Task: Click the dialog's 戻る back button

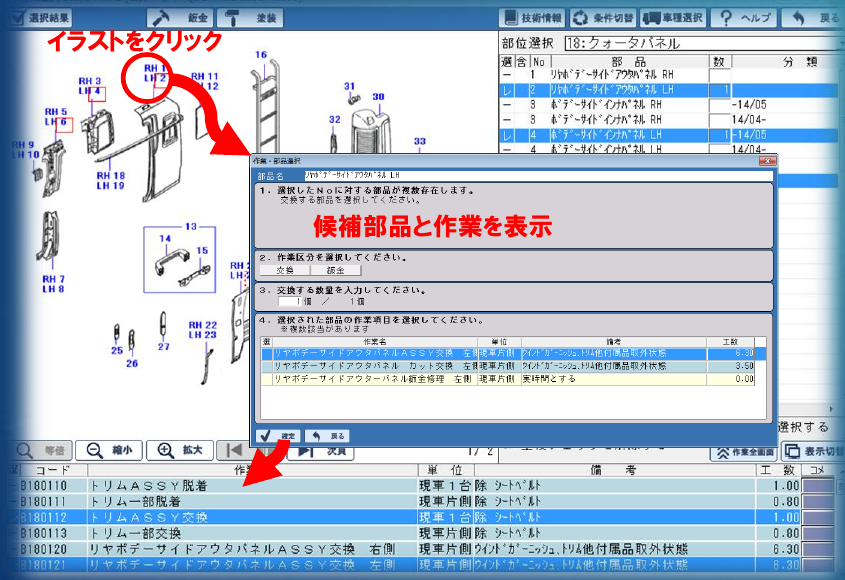Action: point(328,436)
